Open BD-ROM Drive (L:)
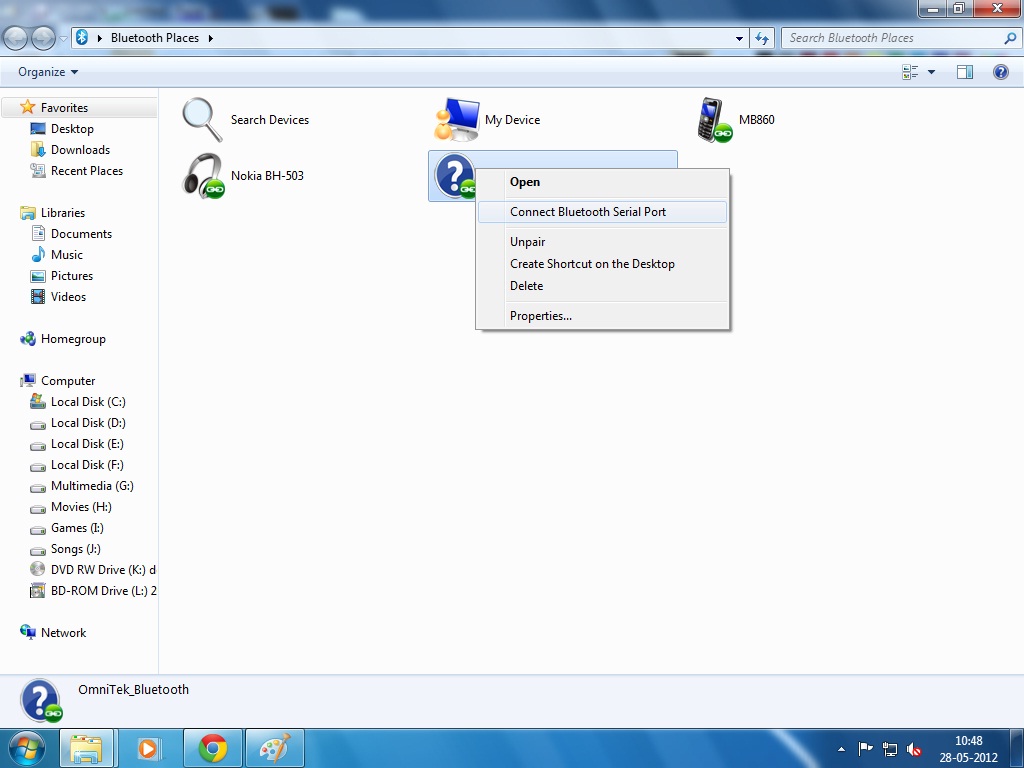 [x=103, y=590]
